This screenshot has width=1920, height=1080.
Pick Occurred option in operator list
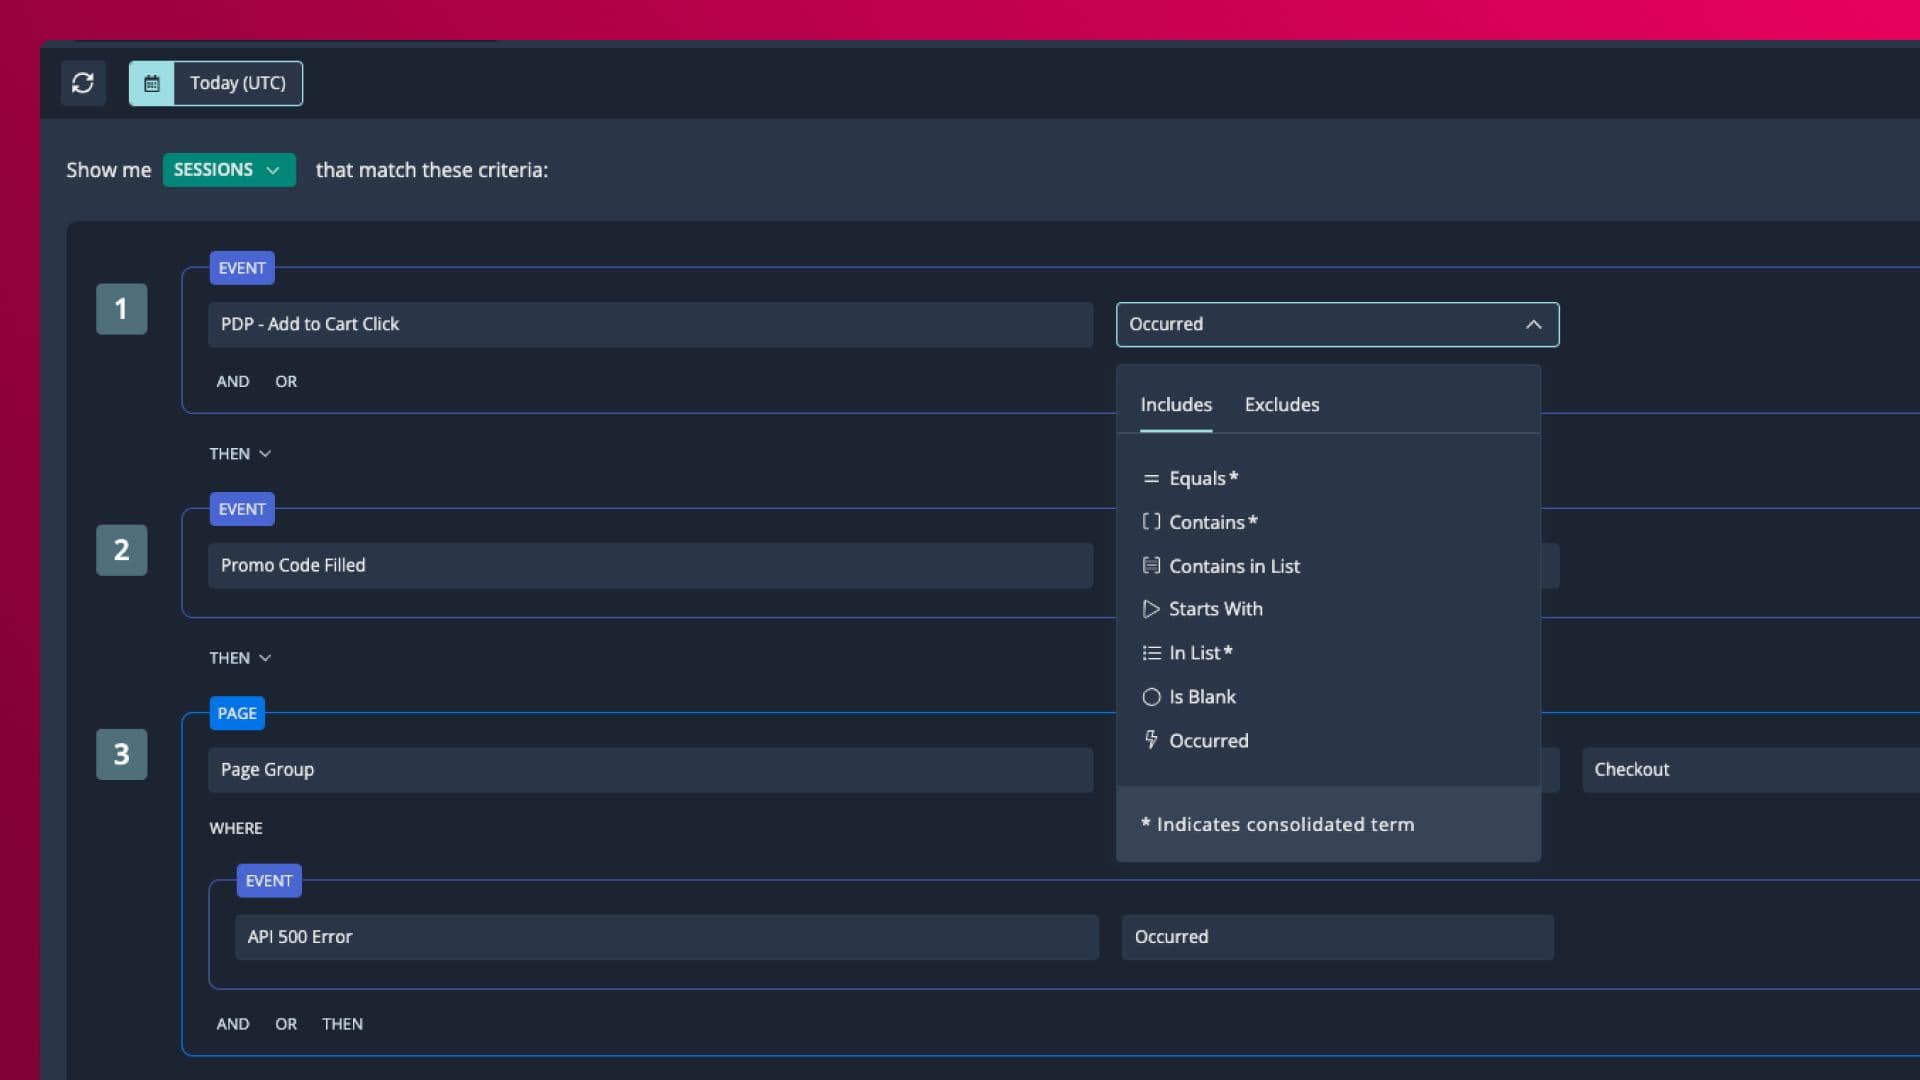[x=1208, y=741]
